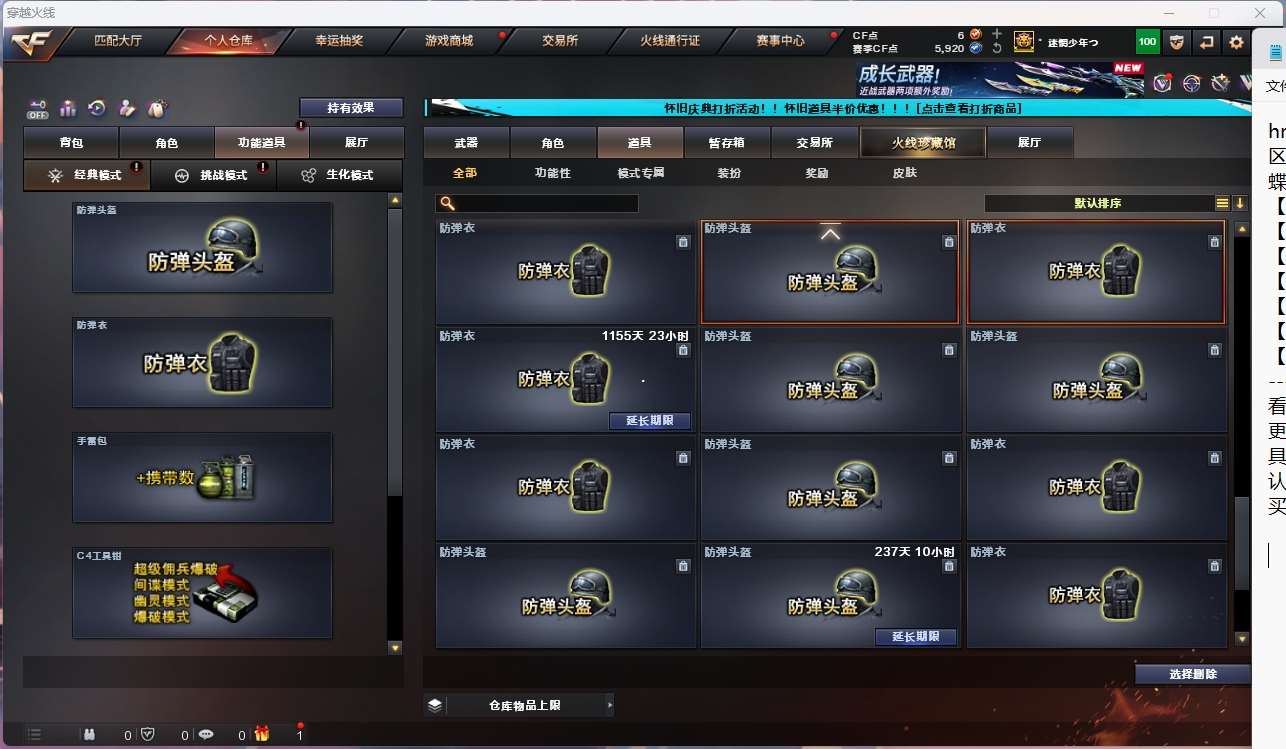This screenshot has width=1286, height=749.
Task: Open the chat bubble icon at bottom
Action: click(x=206, y=734)
